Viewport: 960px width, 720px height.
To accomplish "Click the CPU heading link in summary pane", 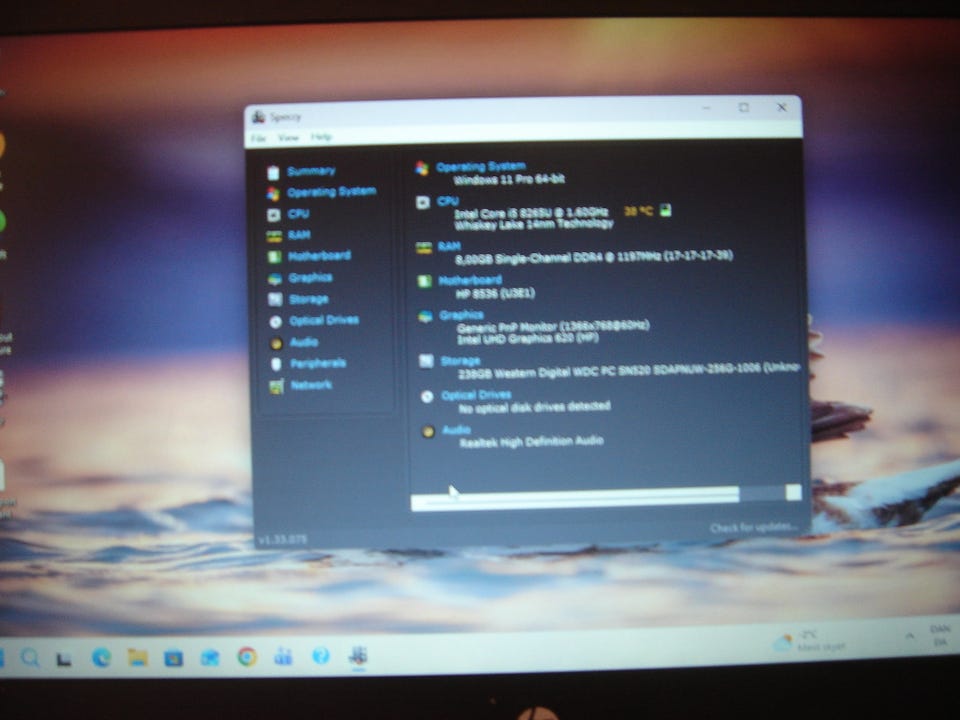I will coord(448,201).
